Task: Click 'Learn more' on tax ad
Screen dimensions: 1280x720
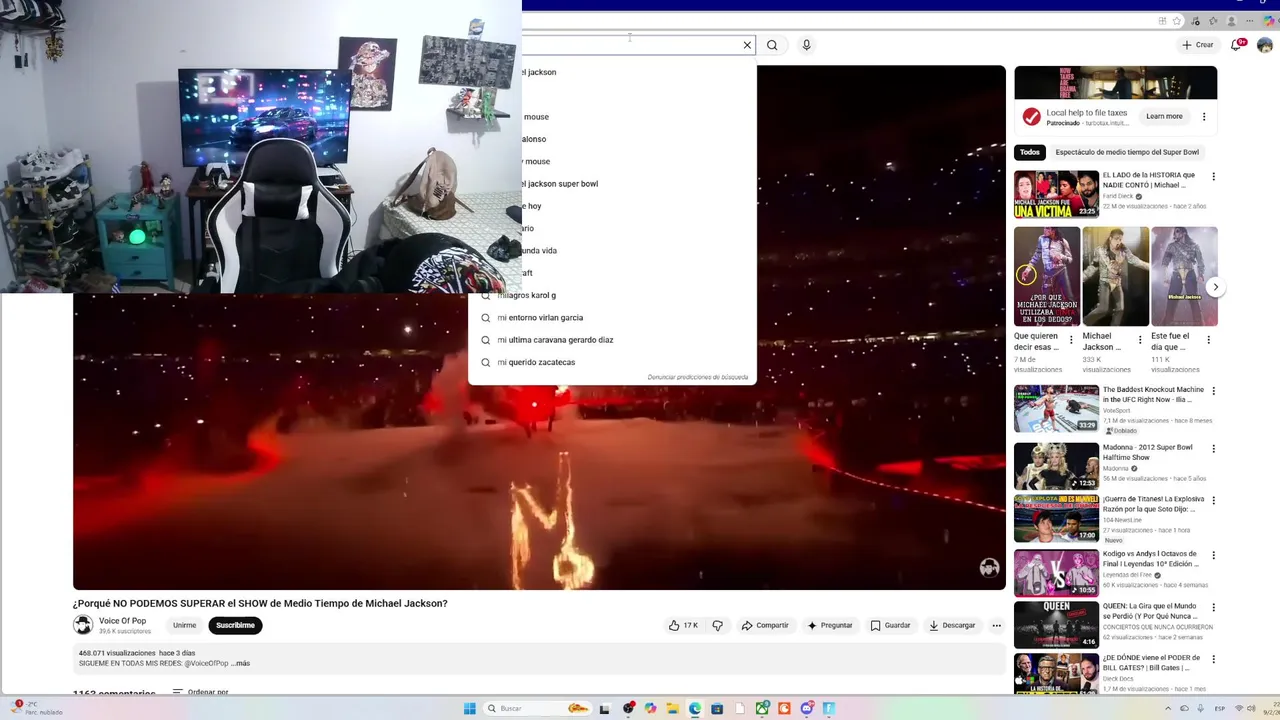Action: tap(1164, 117)
